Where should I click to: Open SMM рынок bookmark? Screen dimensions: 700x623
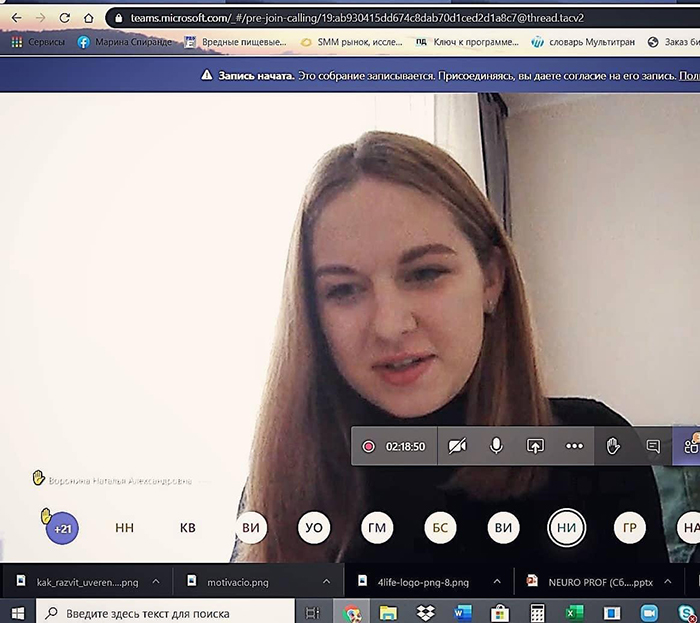[x=351, y=42]
